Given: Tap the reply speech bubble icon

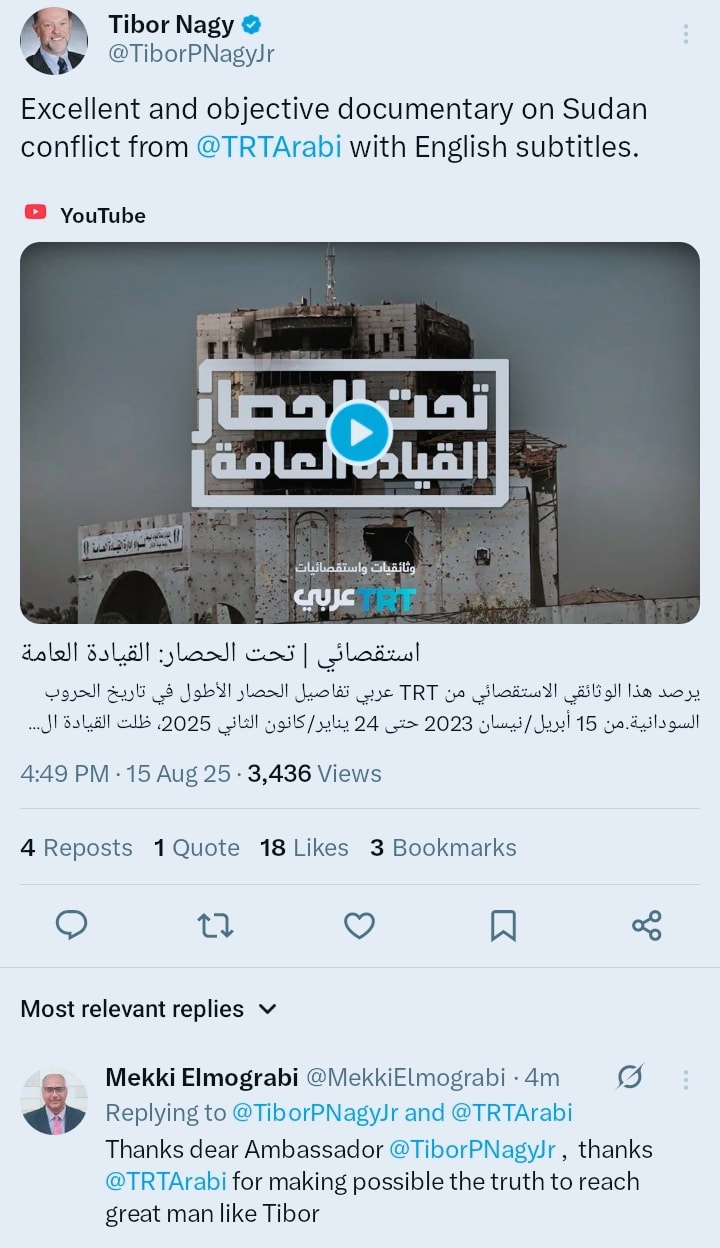Looking at the screenshot, I should (71, 925).
